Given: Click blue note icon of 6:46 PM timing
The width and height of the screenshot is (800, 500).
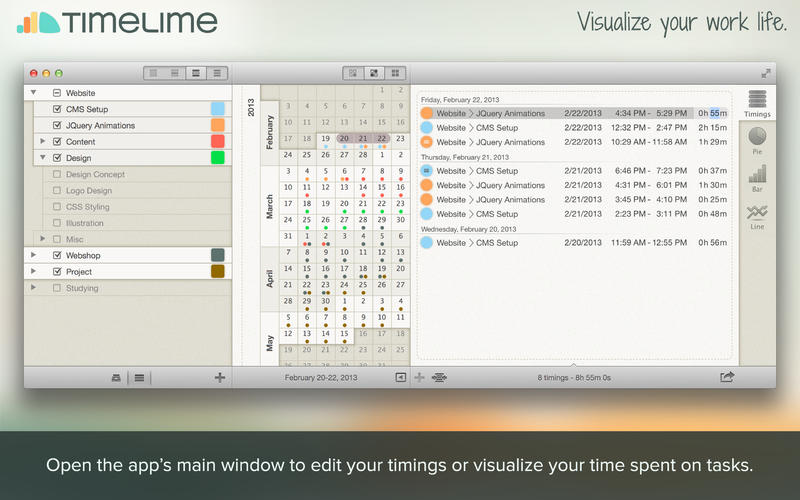Looking at the screenshot, I should (427, 171).
